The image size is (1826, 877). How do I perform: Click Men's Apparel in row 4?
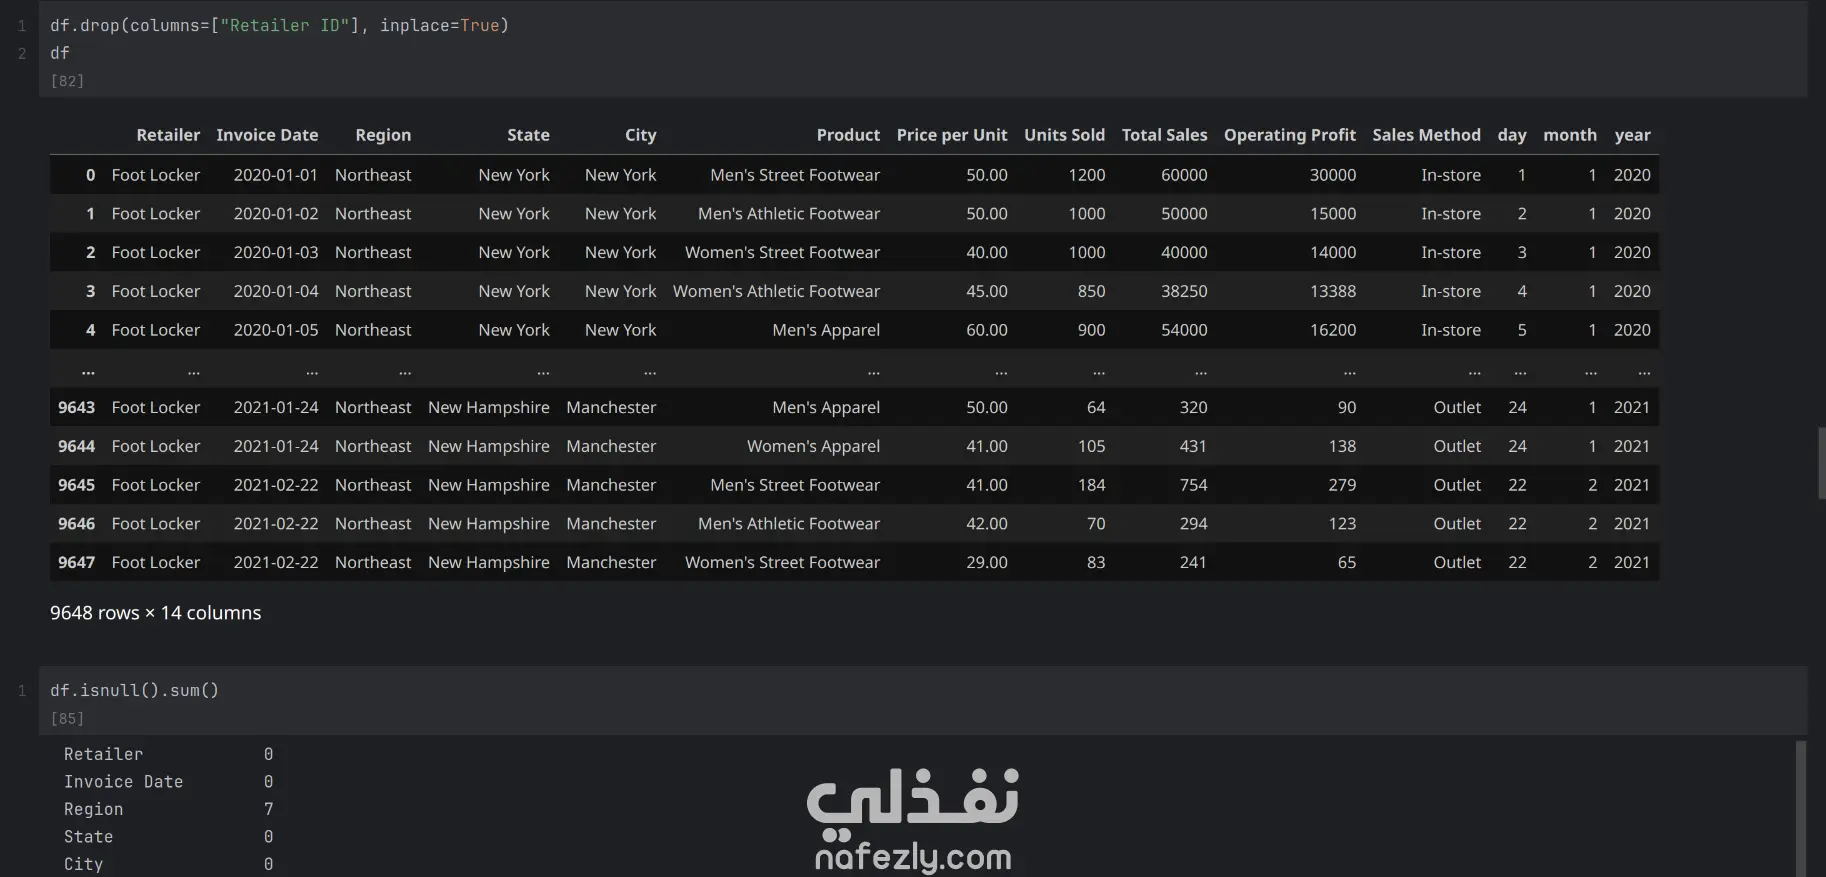(826, 330)
